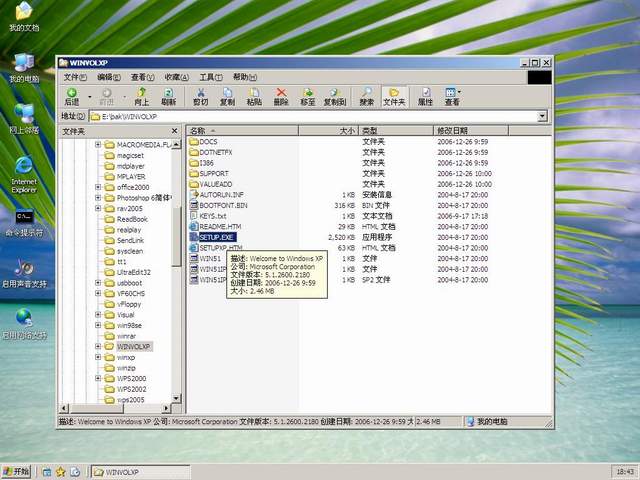
Task: Click the 删除 (Delete) red X icon
Action: pos(281,94)
